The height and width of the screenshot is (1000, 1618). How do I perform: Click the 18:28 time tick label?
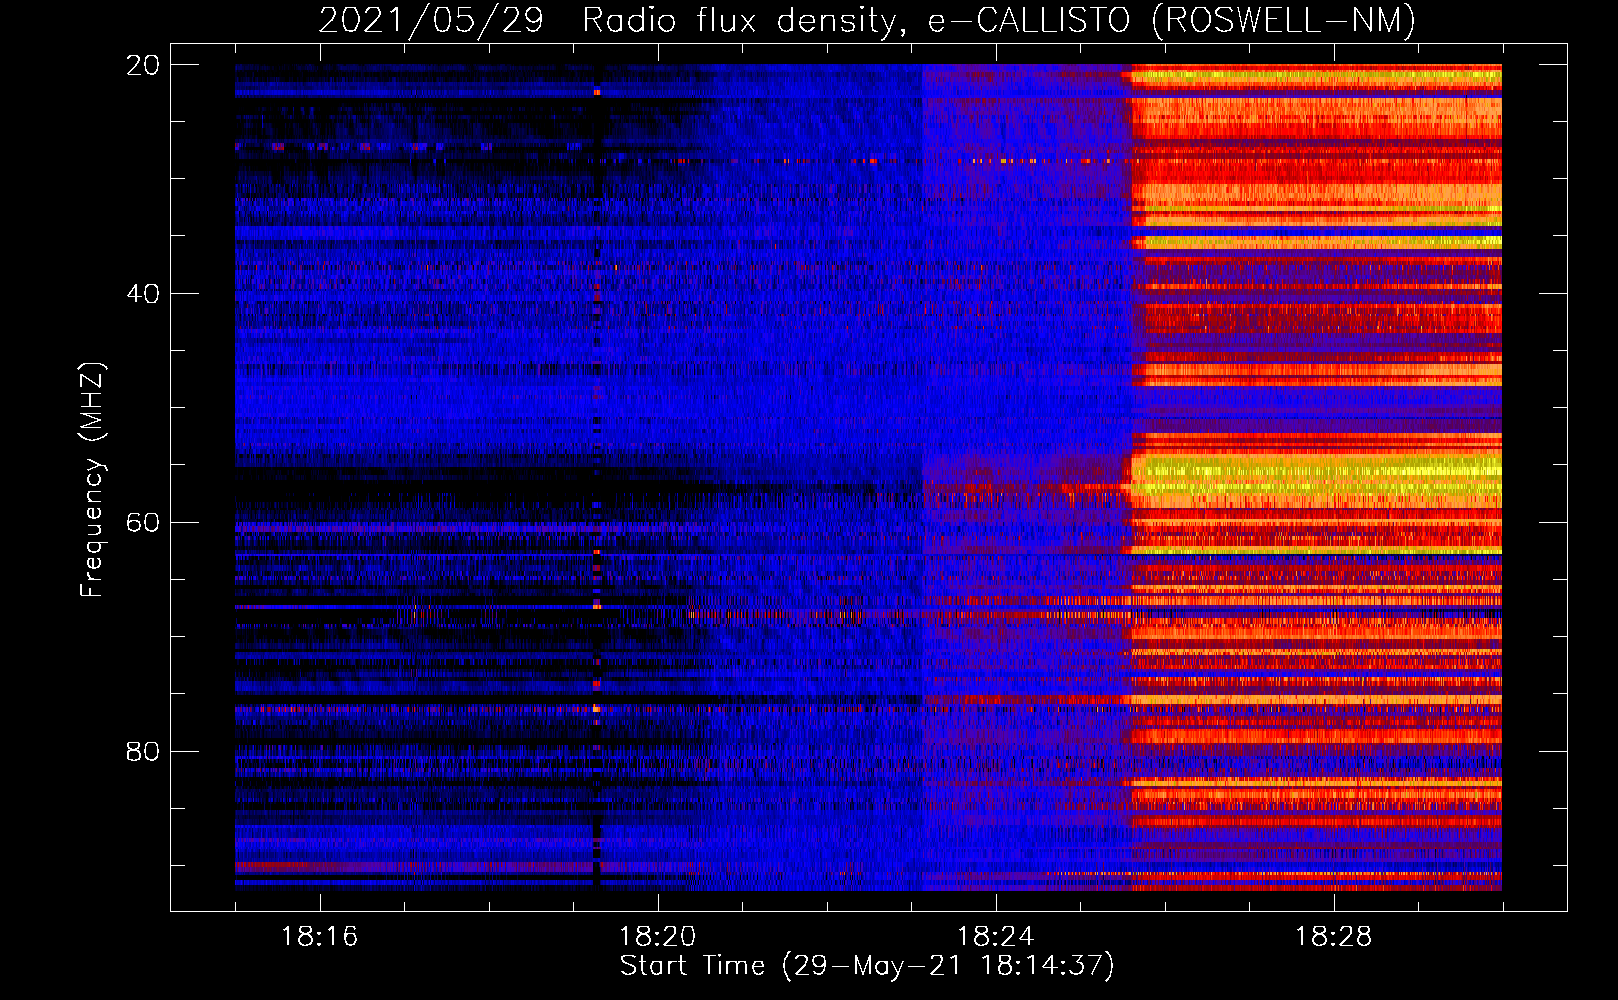point(1333,937)
